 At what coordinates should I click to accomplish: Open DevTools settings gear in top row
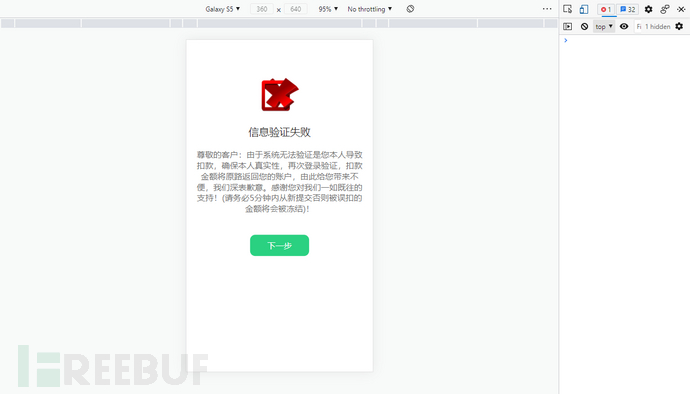pos(648,9)
